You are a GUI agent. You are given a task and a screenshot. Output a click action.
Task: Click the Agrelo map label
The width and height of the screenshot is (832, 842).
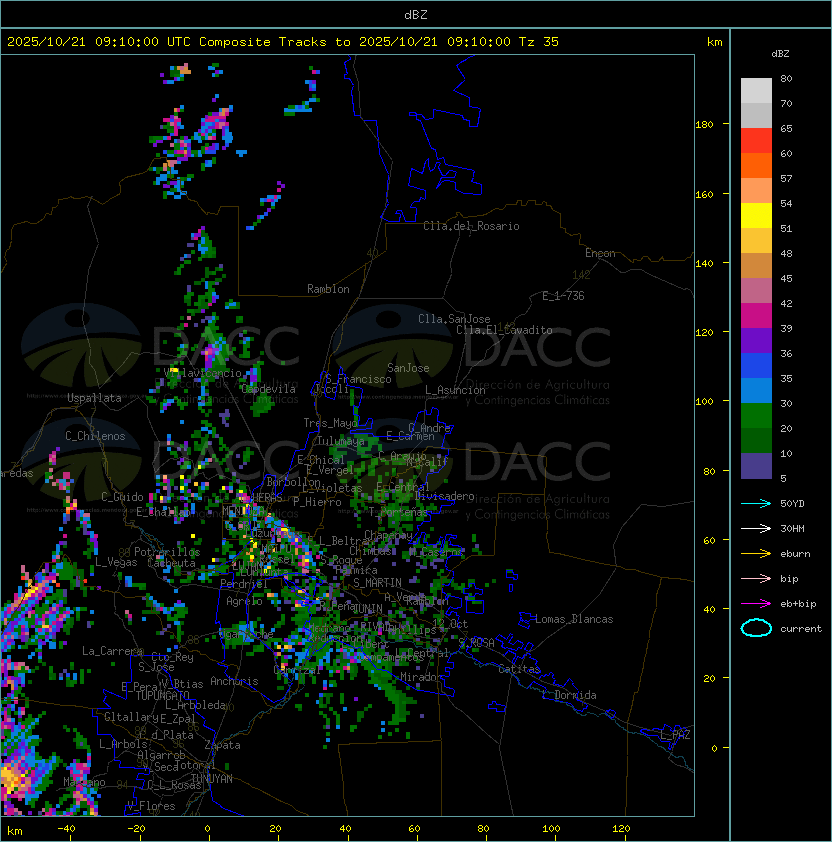coord(244,601)
